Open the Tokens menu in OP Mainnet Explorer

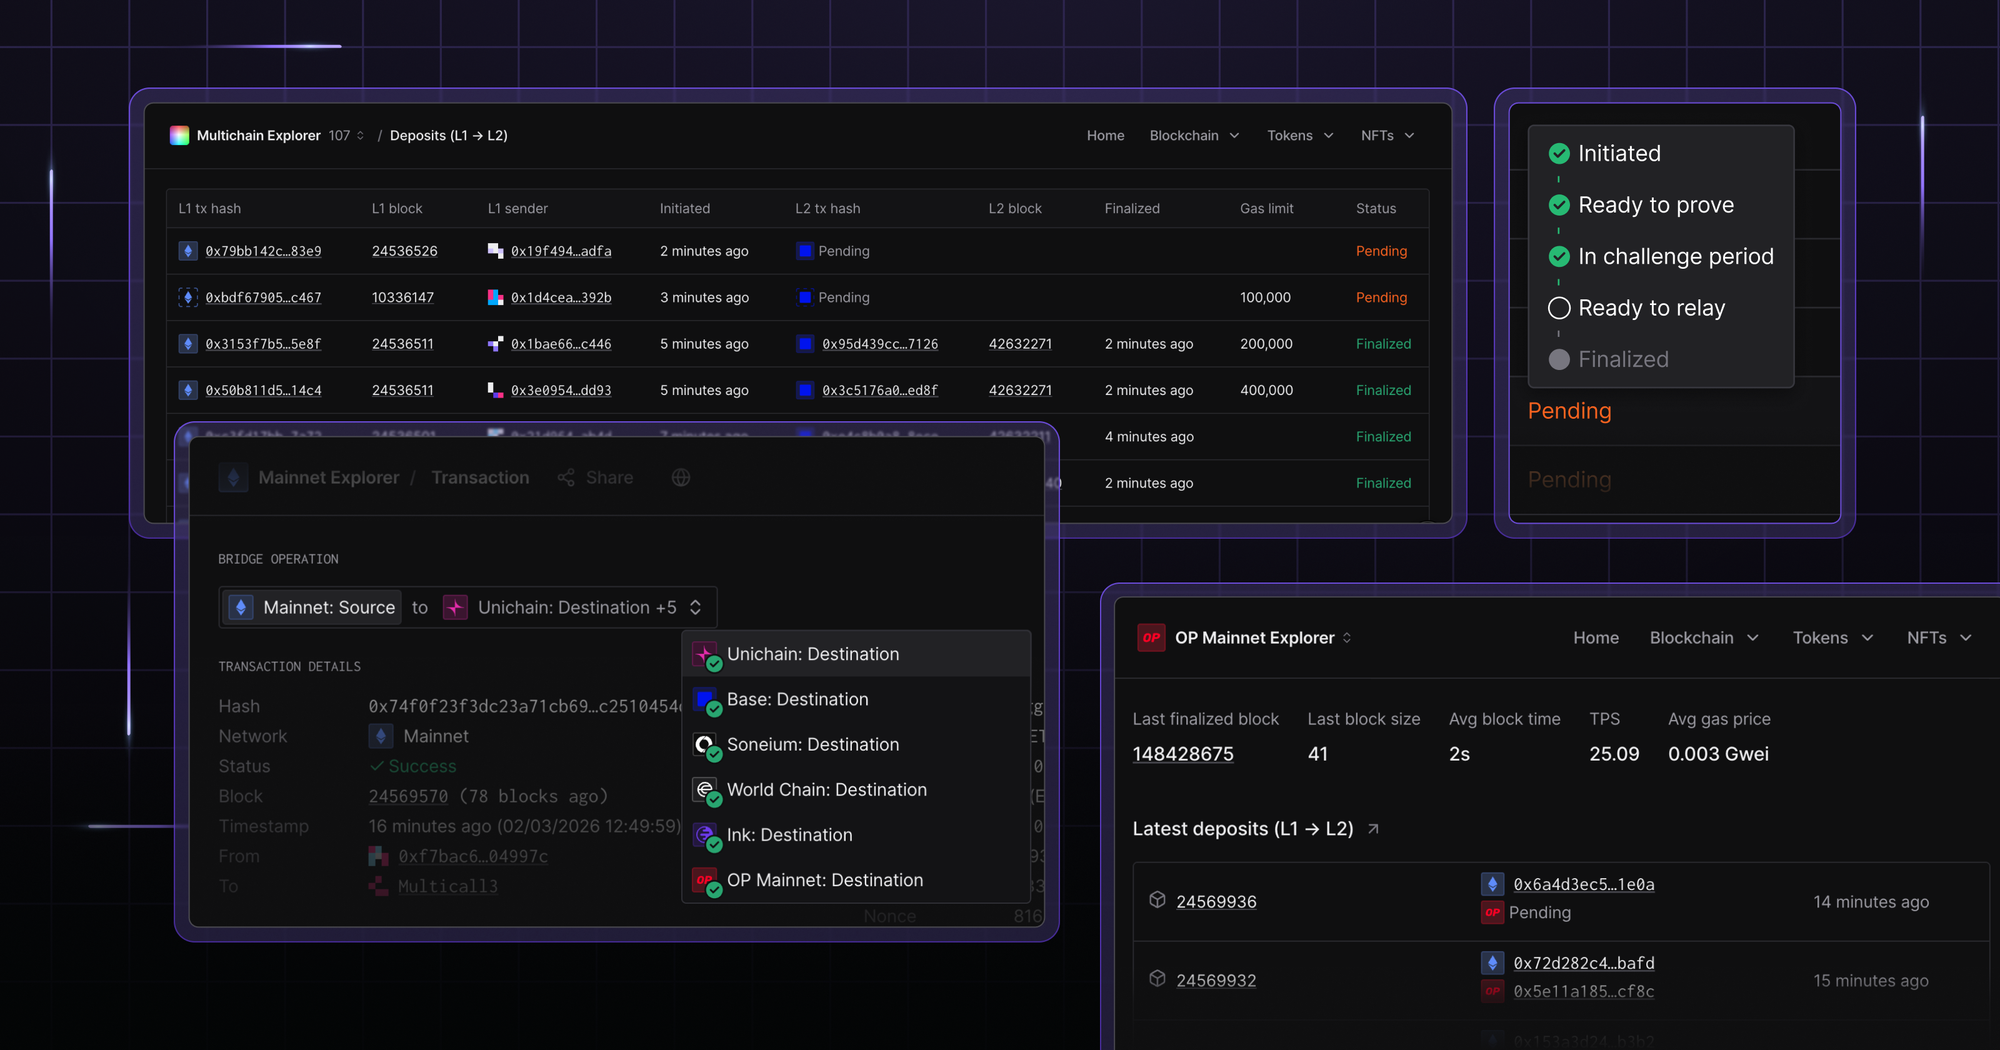click(1831, 637)
